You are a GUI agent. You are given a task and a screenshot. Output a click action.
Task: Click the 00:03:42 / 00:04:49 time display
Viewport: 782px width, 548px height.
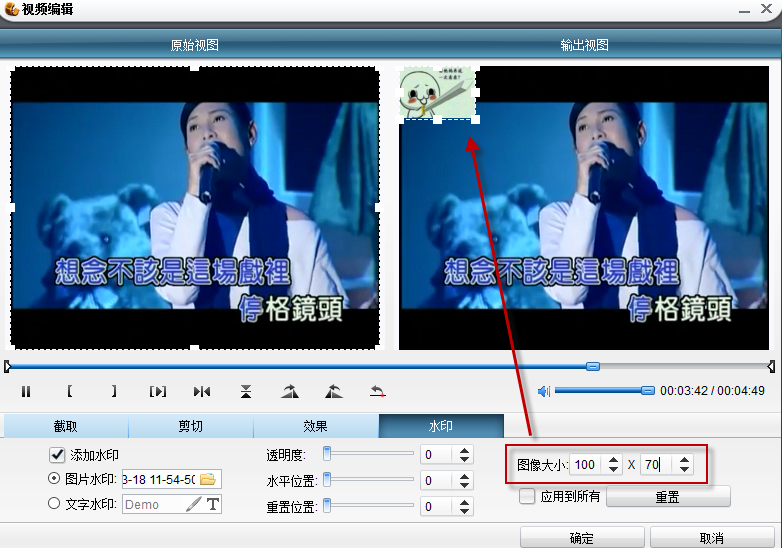[x=712, y=390]
